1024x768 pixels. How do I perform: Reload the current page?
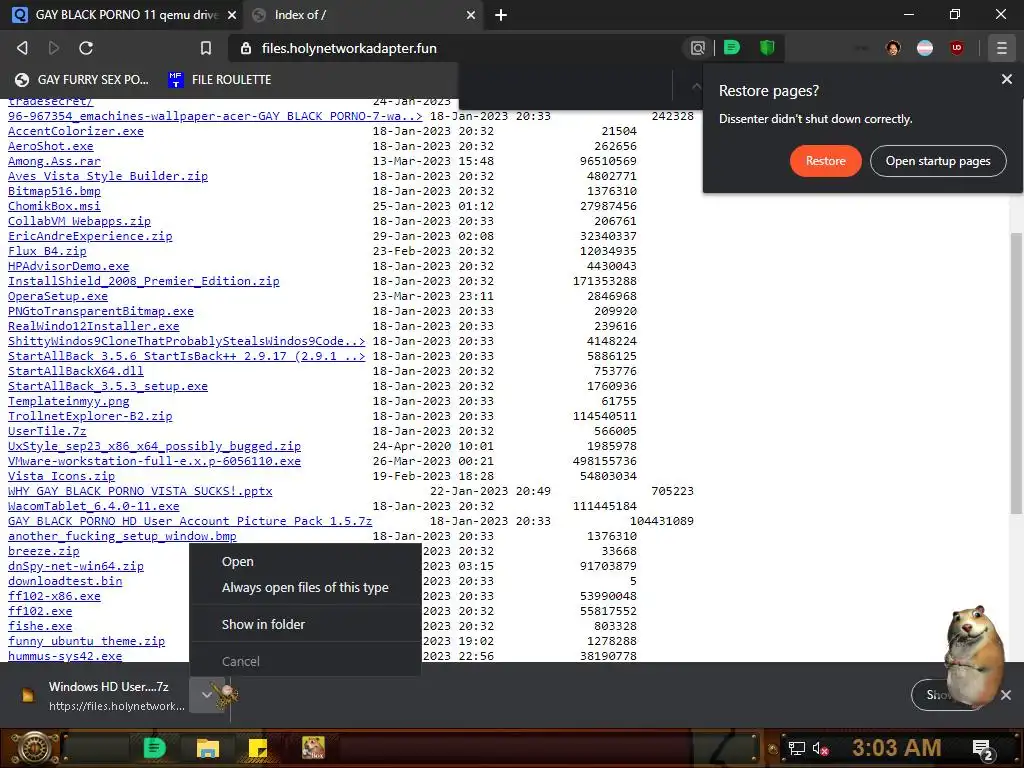pos(86,48)
